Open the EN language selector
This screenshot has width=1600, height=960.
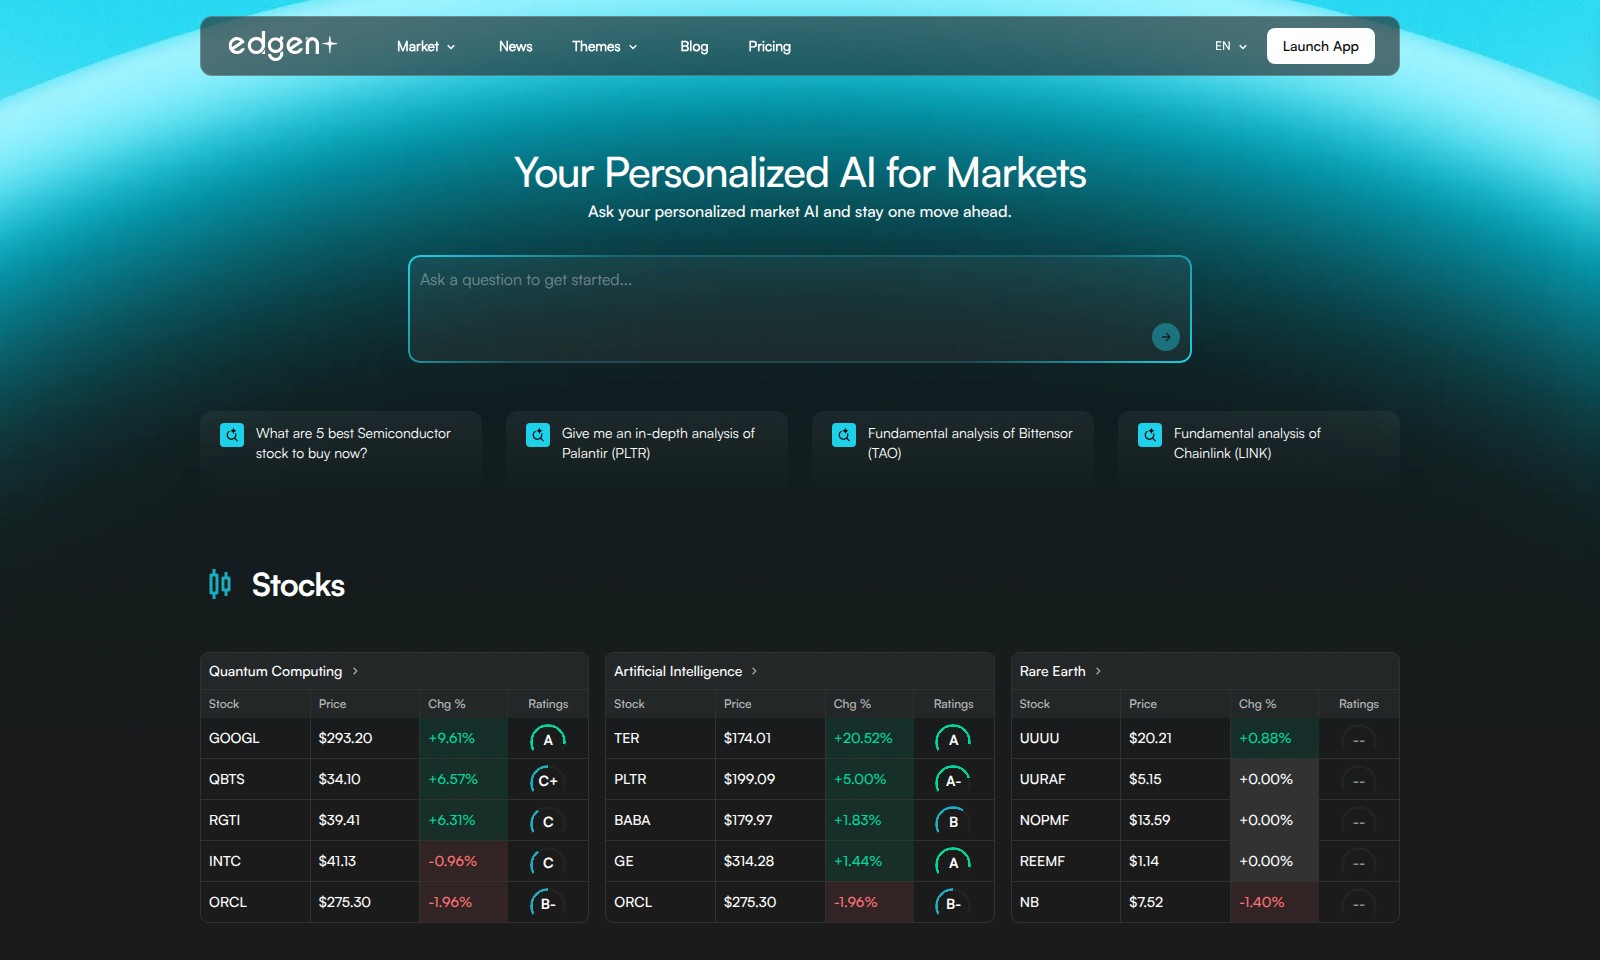tap(1231, 46)
